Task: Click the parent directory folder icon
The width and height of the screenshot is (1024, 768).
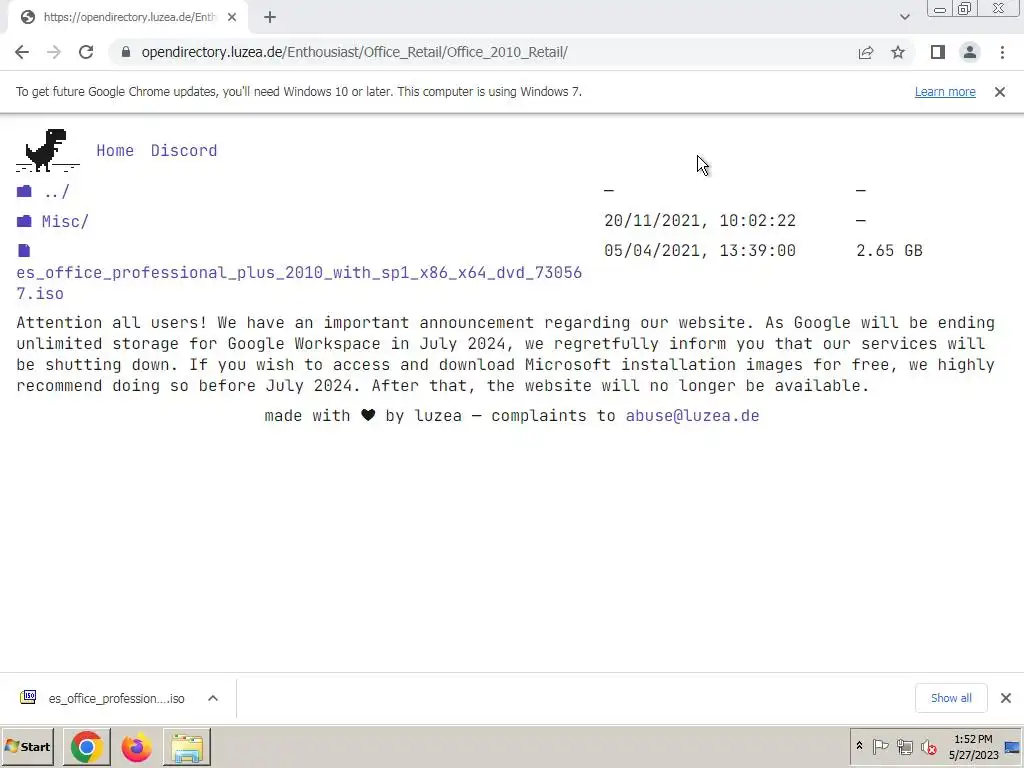Action: (24, 191)
